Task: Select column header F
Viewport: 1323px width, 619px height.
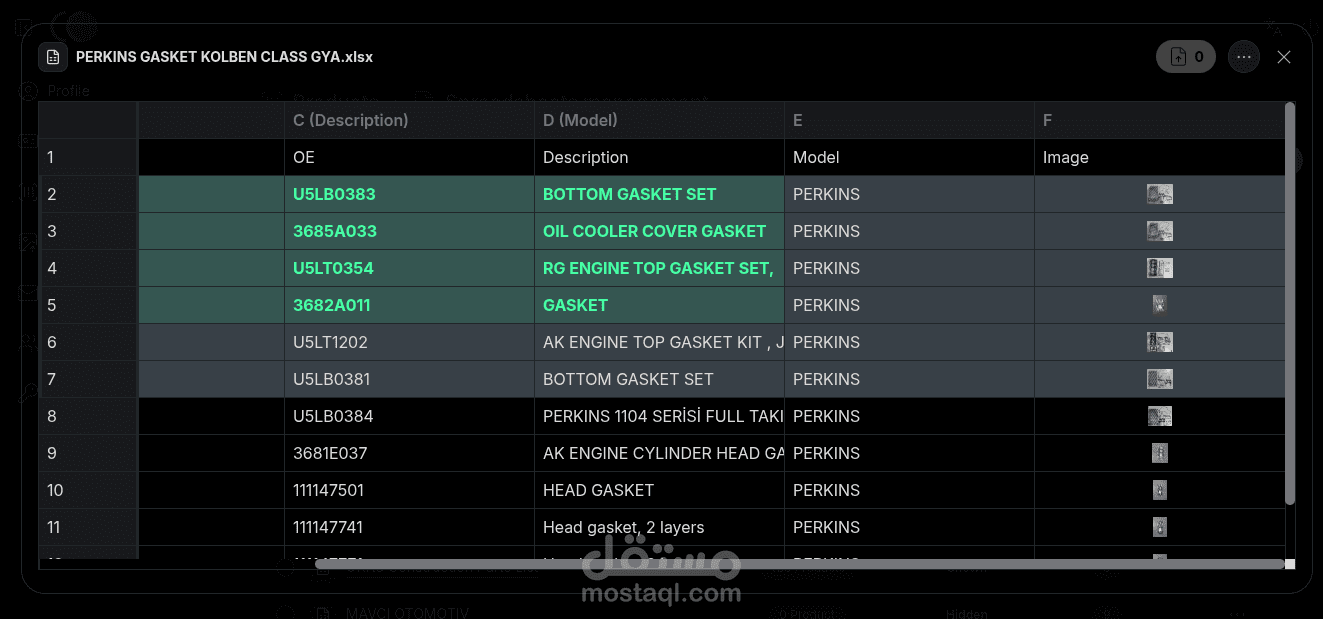Action: pyautogui.click(x=1159, y=120)
